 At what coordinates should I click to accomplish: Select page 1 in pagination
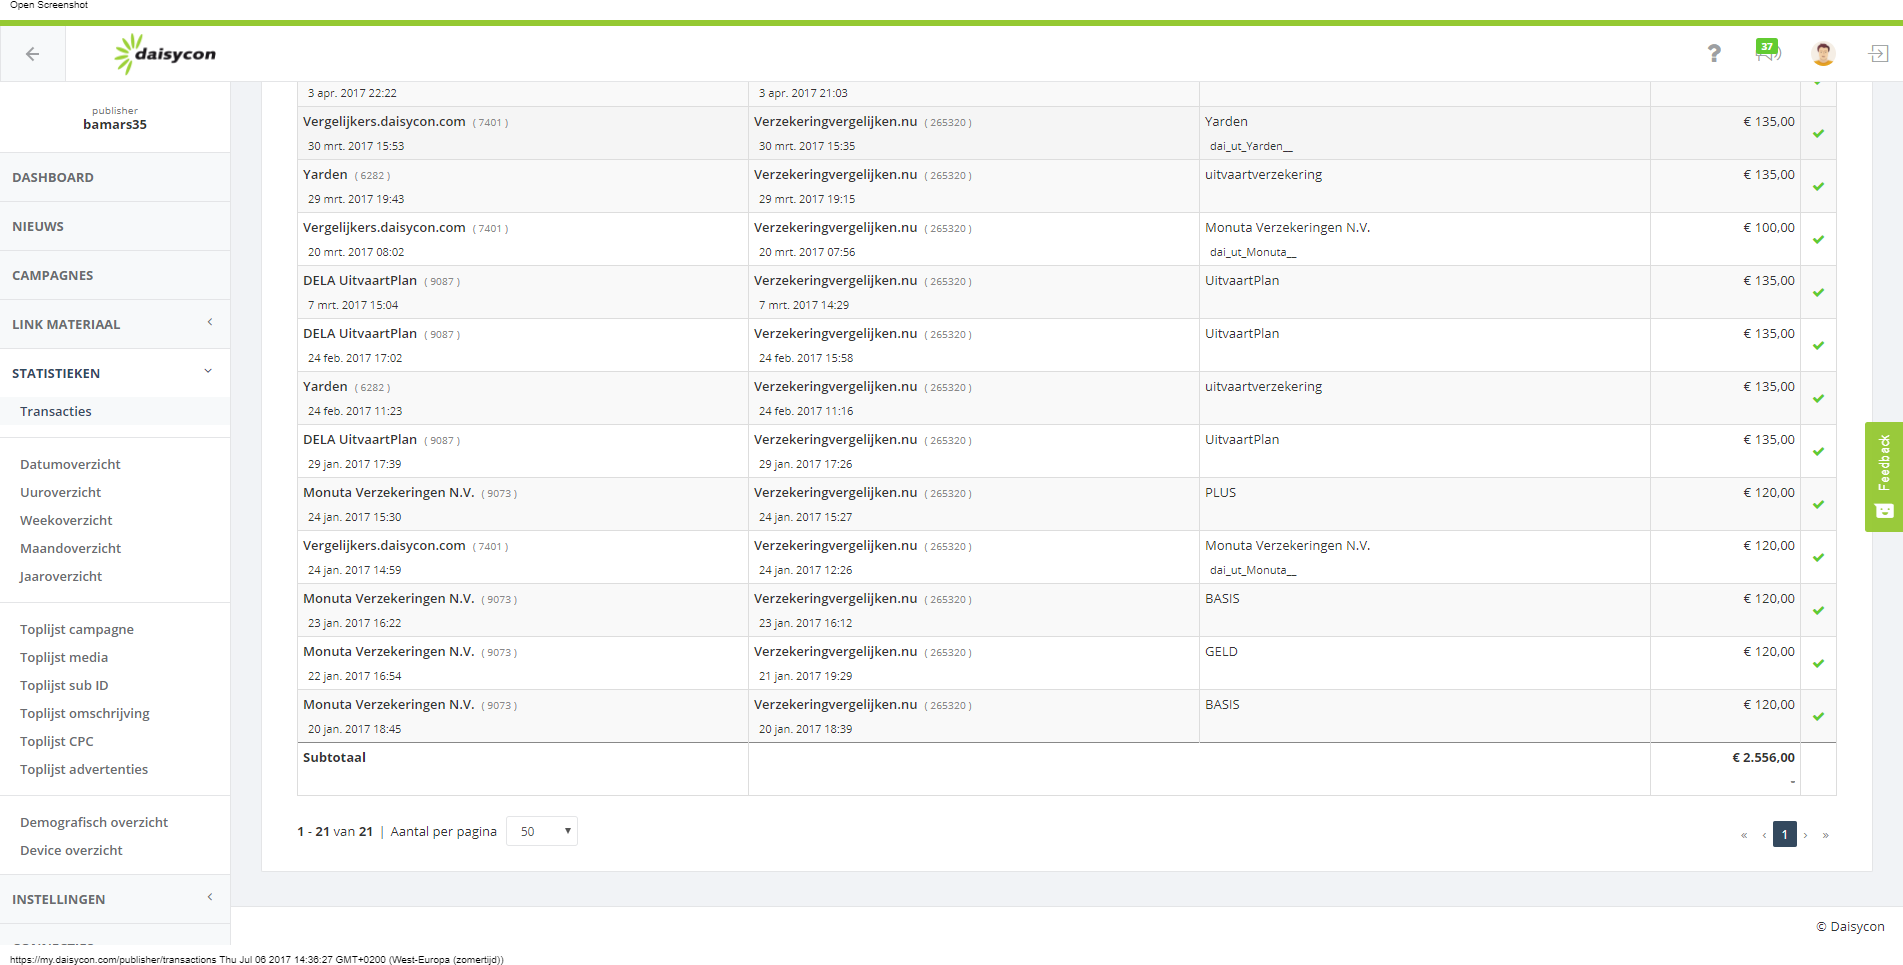(1785, 834)
